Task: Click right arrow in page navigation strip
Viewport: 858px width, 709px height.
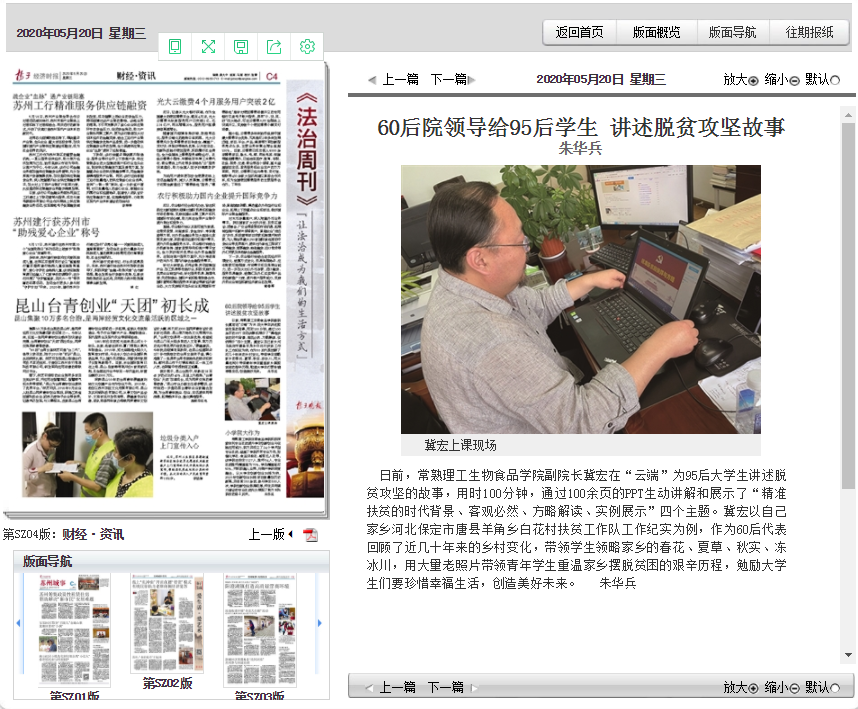Action: pos(320,623)
